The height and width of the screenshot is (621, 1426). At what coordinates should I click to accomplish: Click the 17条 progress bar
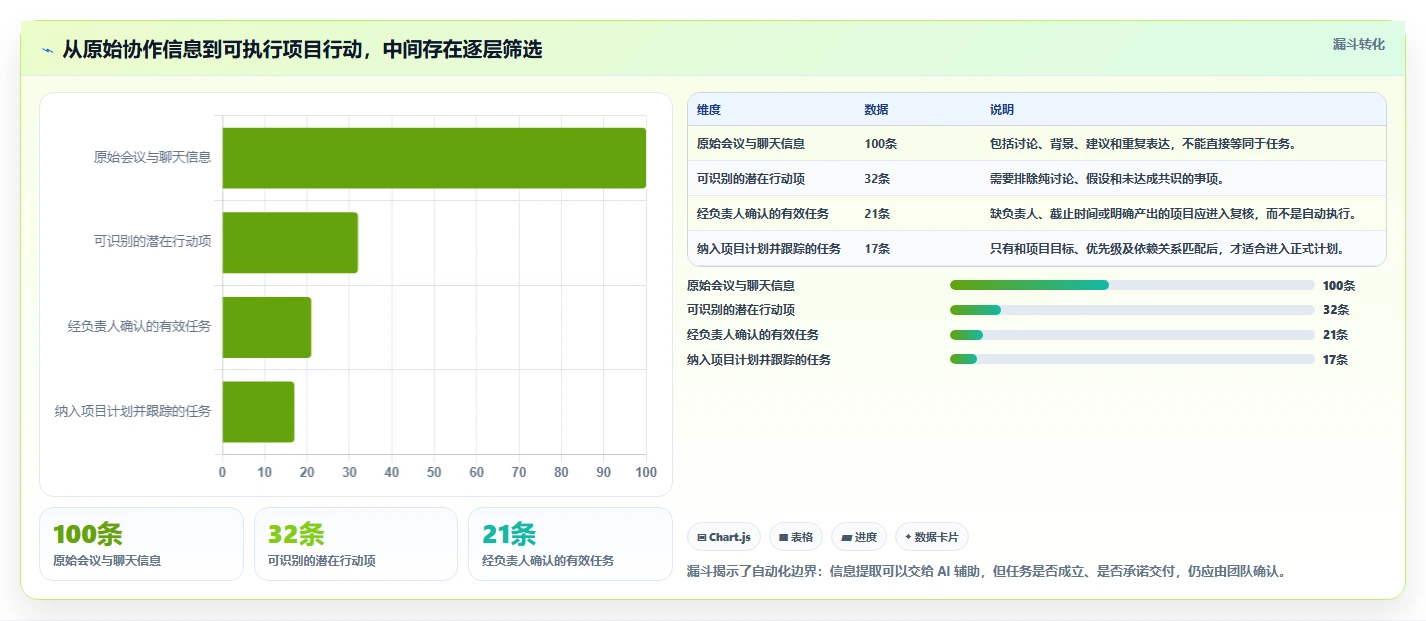pyautogui.click(x=1132, y=359)
